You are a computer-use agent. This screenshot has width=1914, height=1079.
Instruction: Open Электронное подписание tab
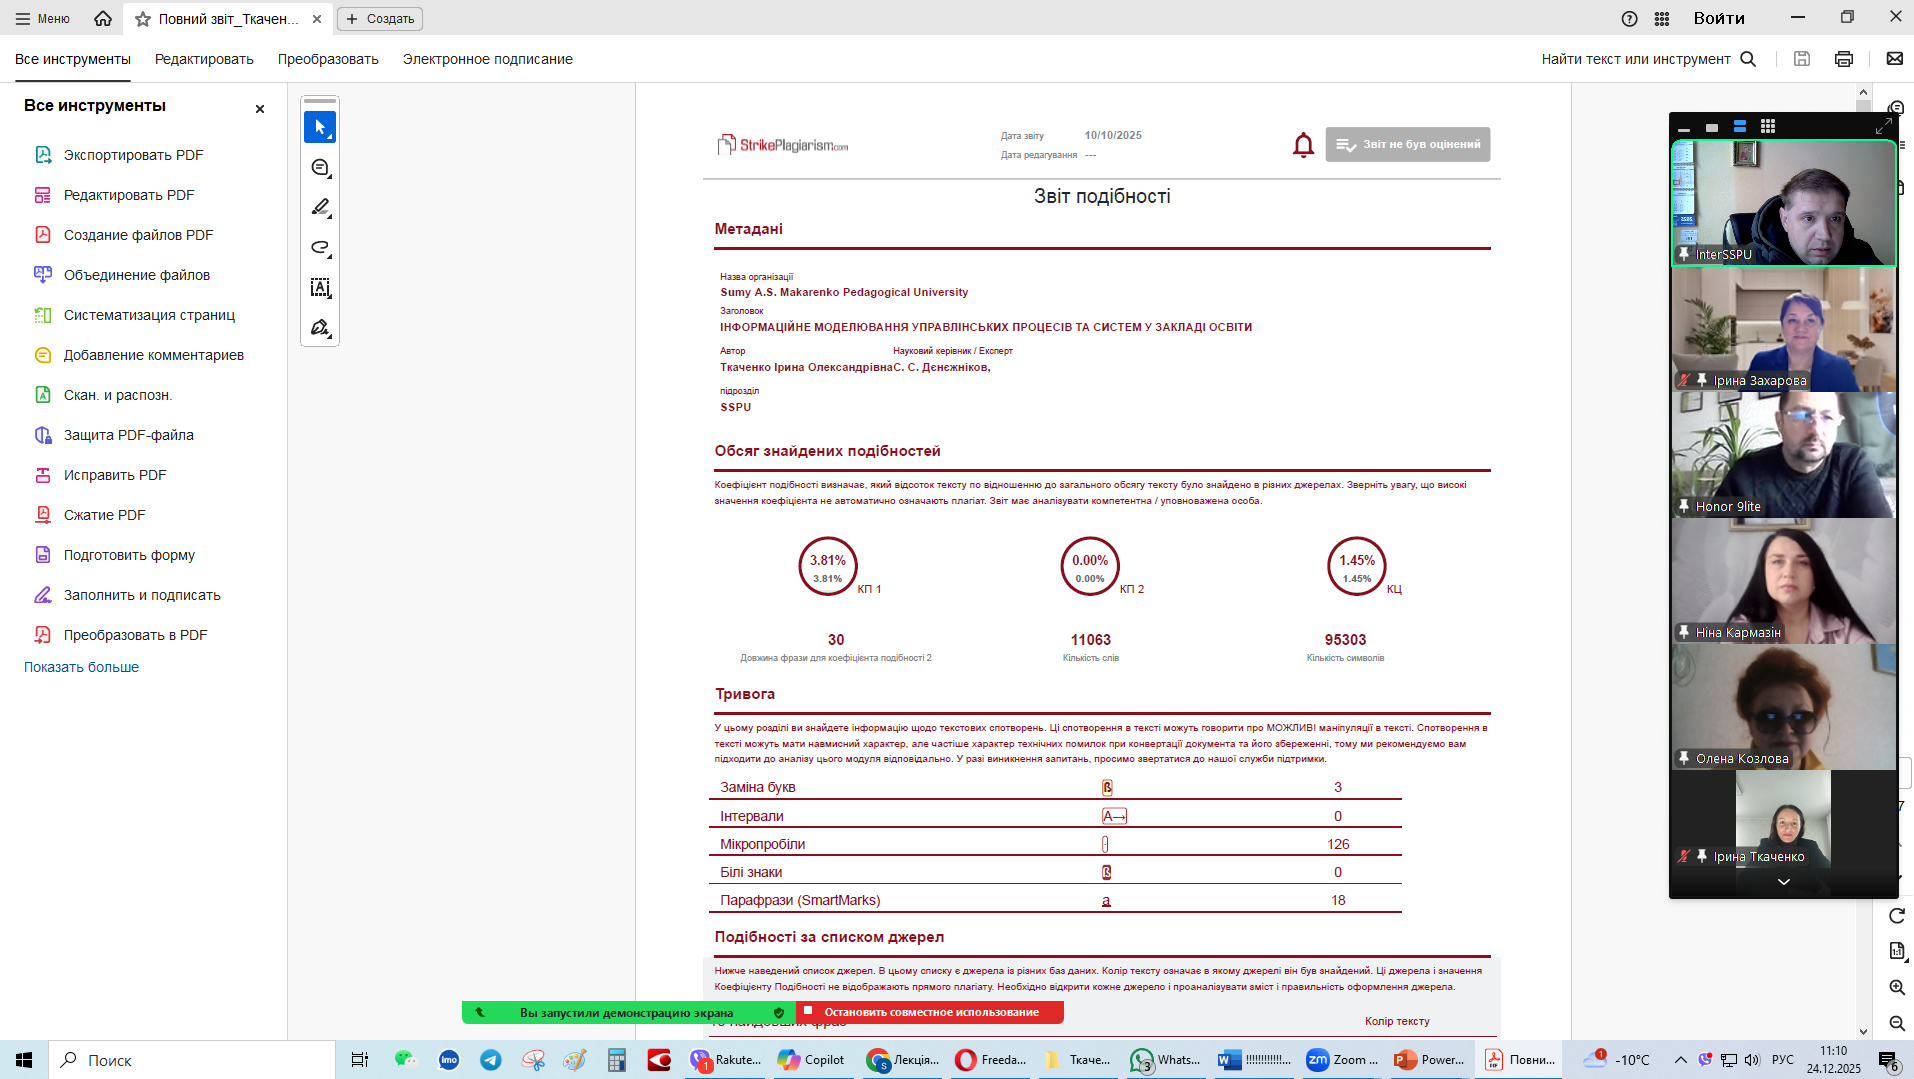[x=487, y=59]
